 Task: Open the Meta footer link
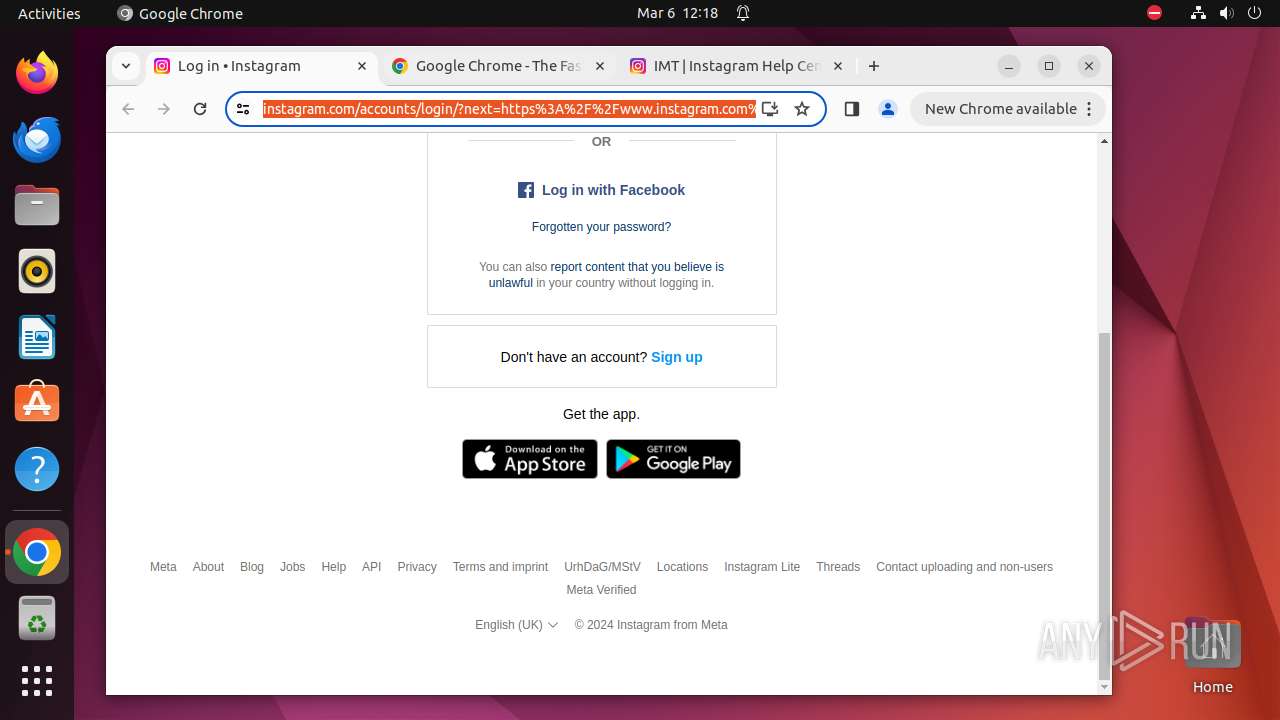[163, 567]
